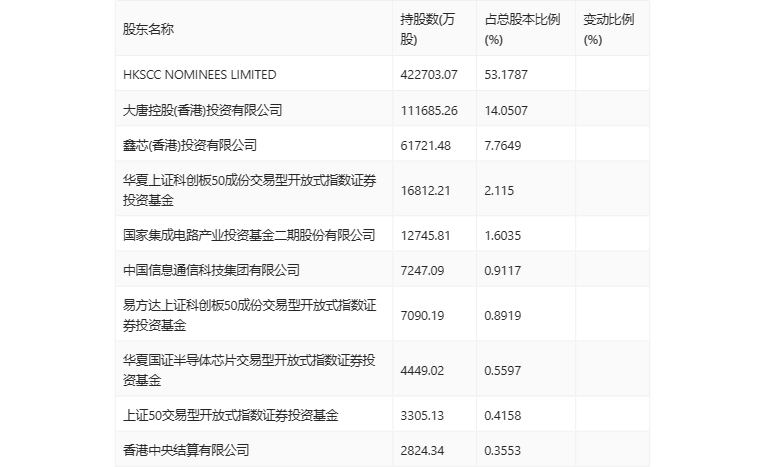Select HKSCC NOMINEES LIMITED shareholder name
Screen dimensions: 765x467
tap(200, 75)
